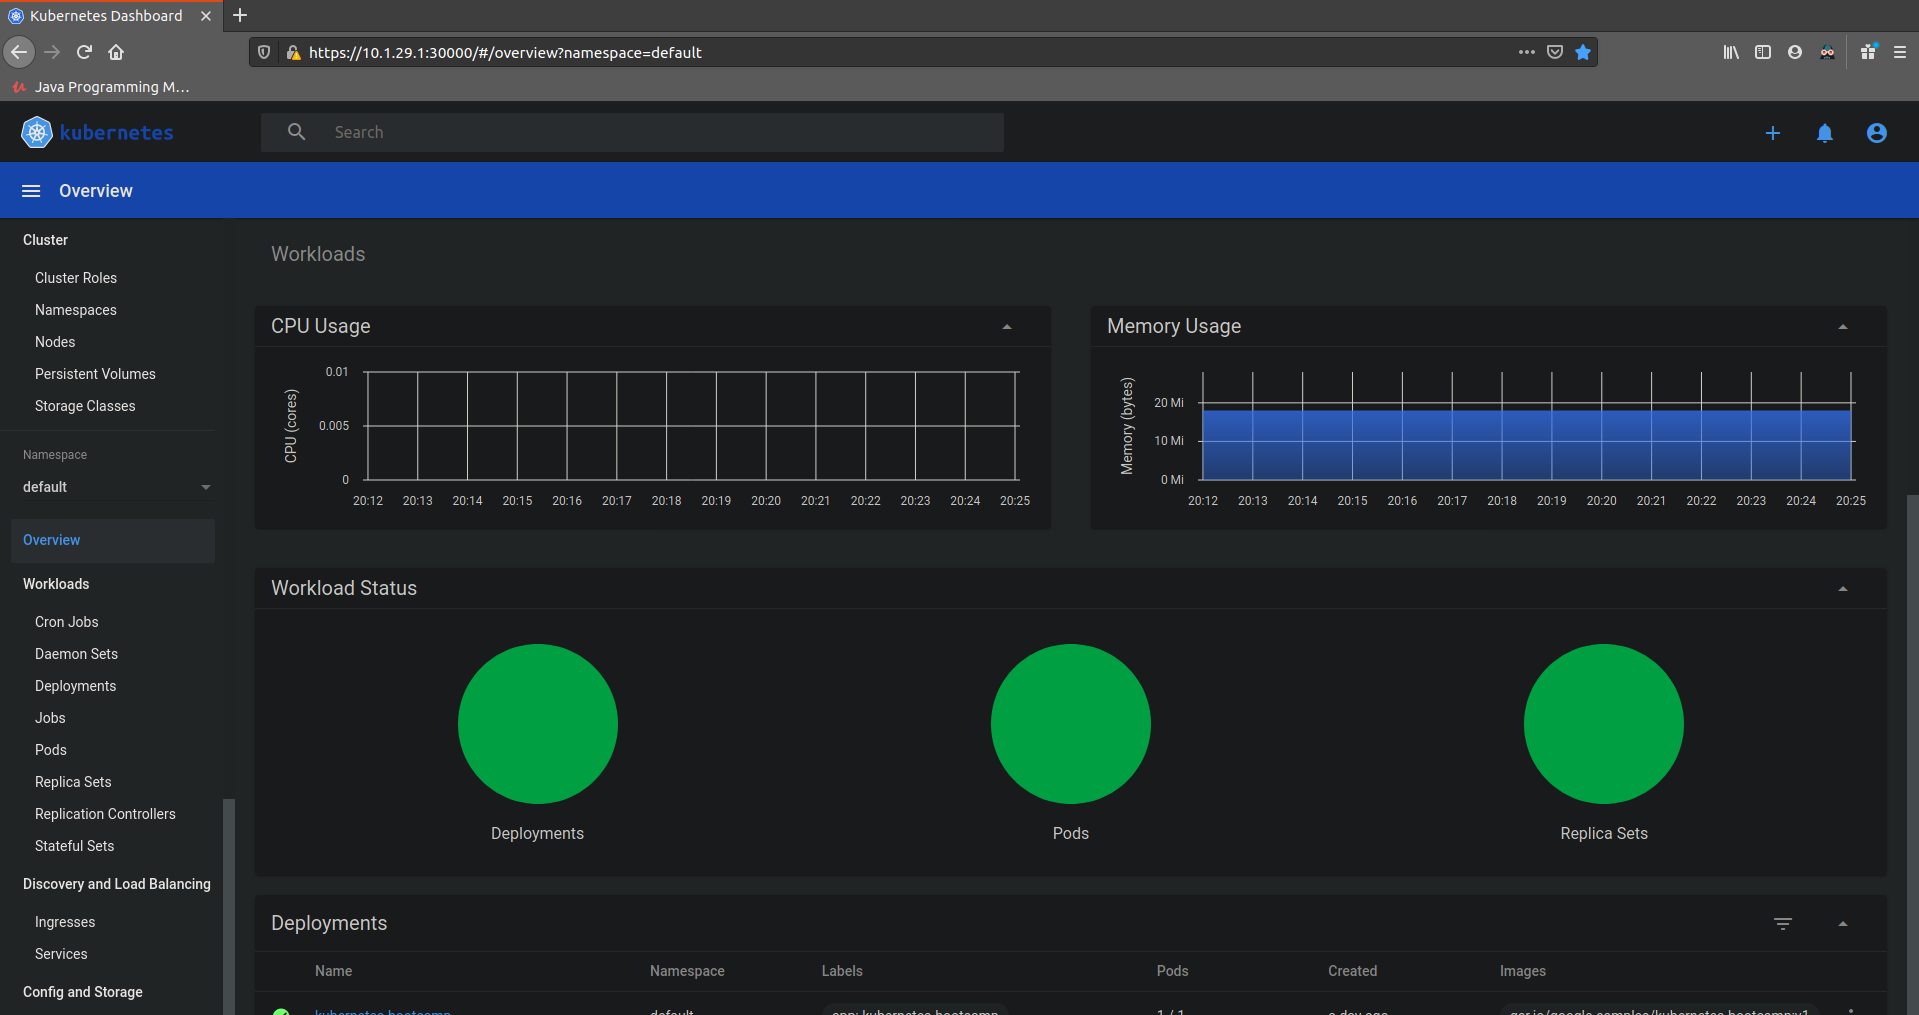Open Ingresses in sidebar
The width and height of the screenshot is (1919, 1015).
[x=65, y=922]
